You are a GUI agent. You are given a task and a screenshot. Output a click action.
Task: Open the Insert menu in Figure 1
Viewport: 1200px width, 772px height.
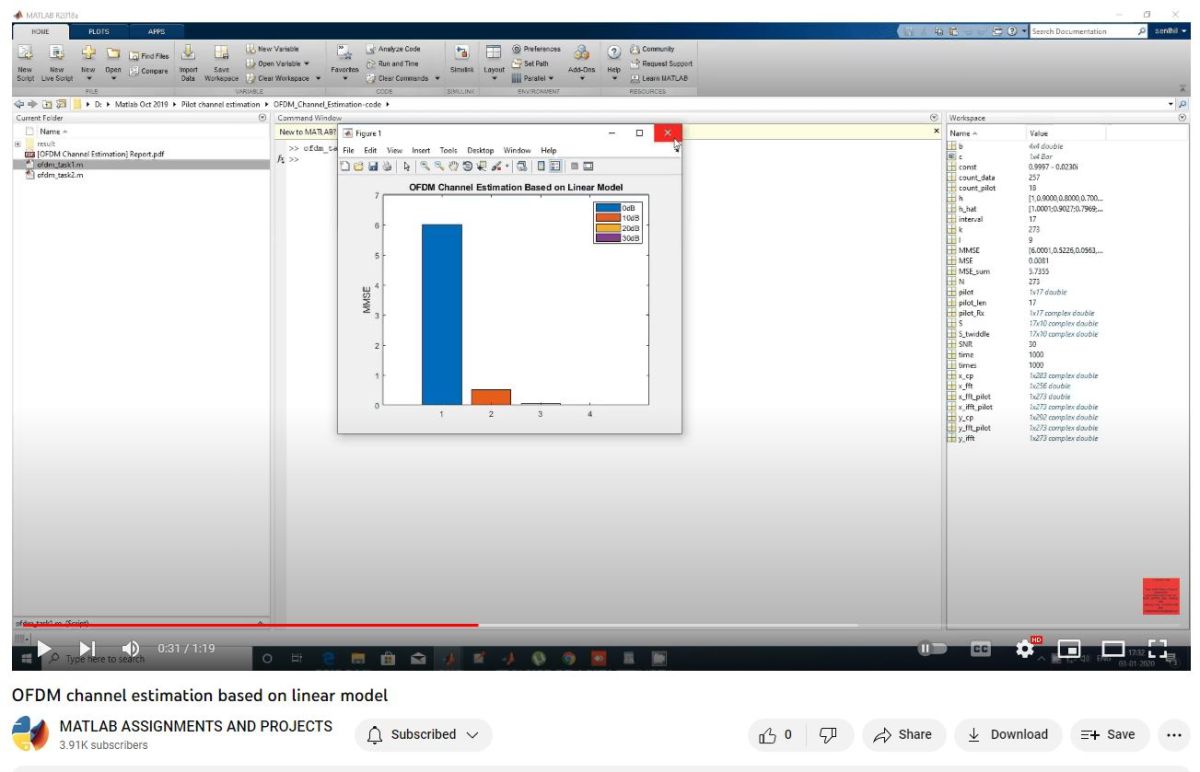tap(421, 150)
